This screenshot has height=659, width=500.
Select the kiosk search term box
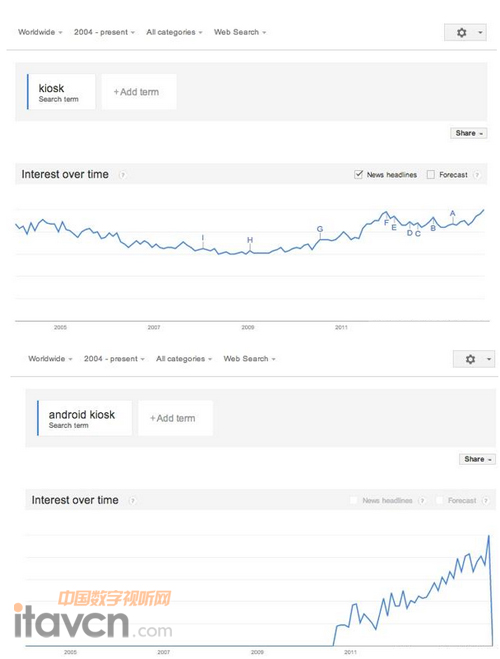[61, 92]
